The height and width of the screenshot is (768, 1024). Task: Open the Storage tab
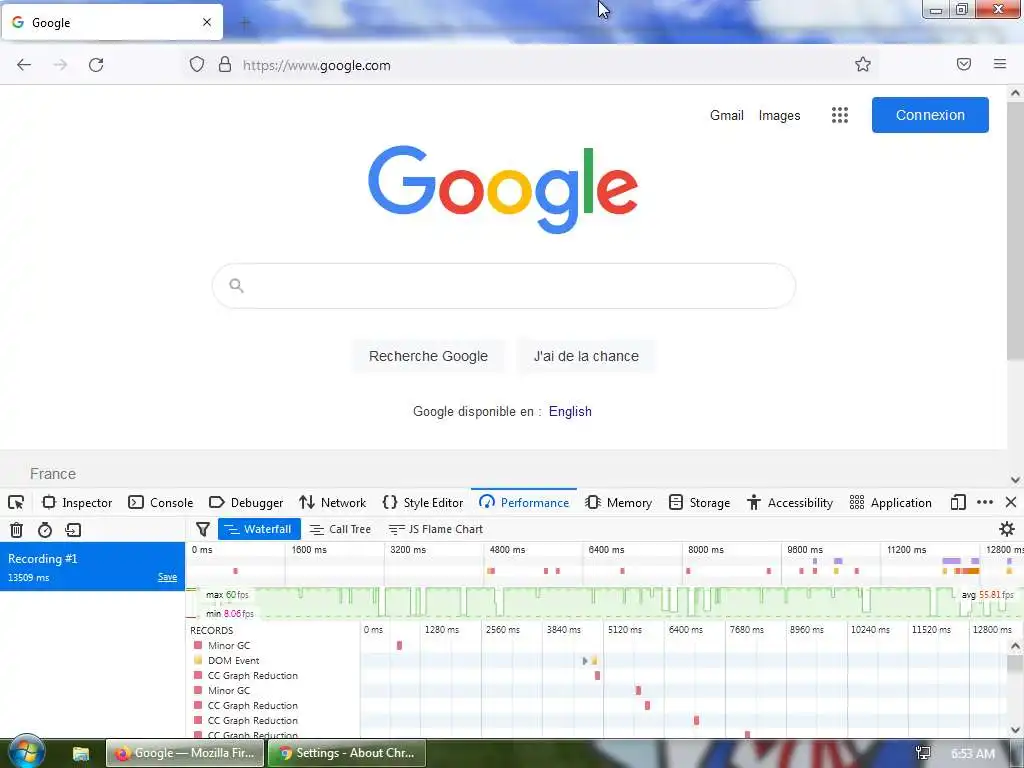tap(699, 502)
